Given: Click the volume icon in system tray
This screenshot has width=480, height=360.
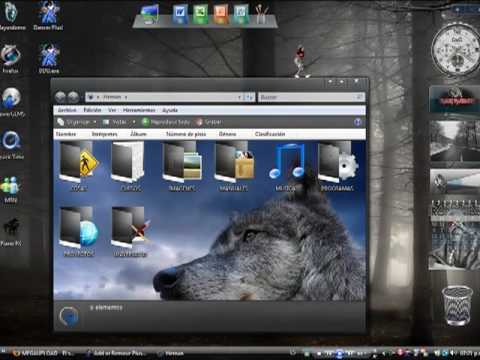Looking at the screenshot, I should tap(452, 353).
